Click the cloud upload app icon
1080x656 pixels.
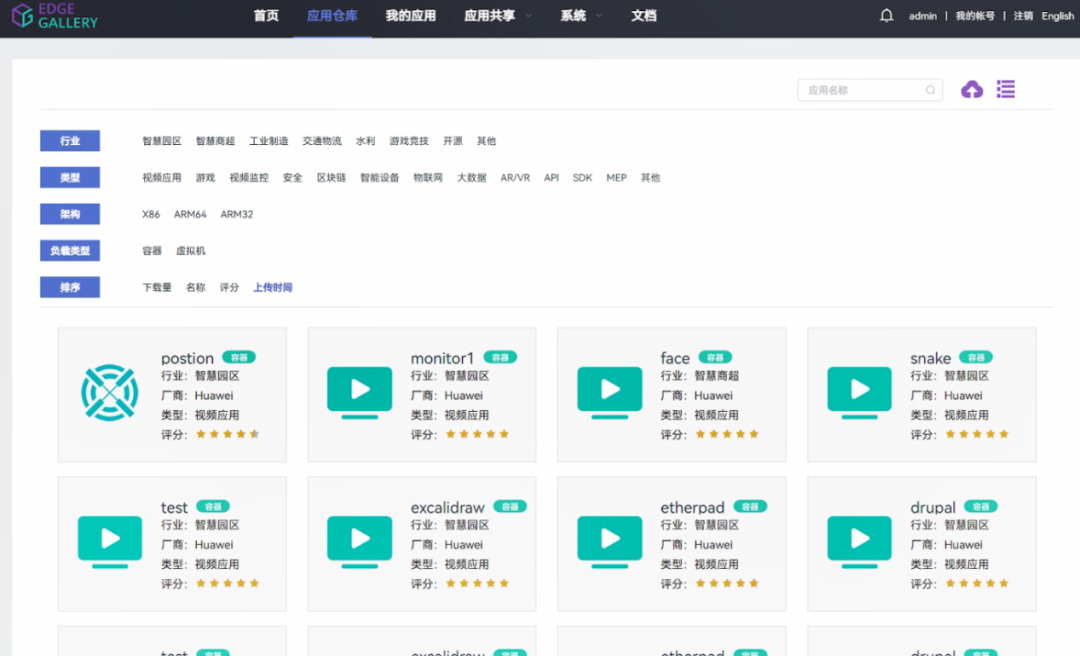coord(972,90)
